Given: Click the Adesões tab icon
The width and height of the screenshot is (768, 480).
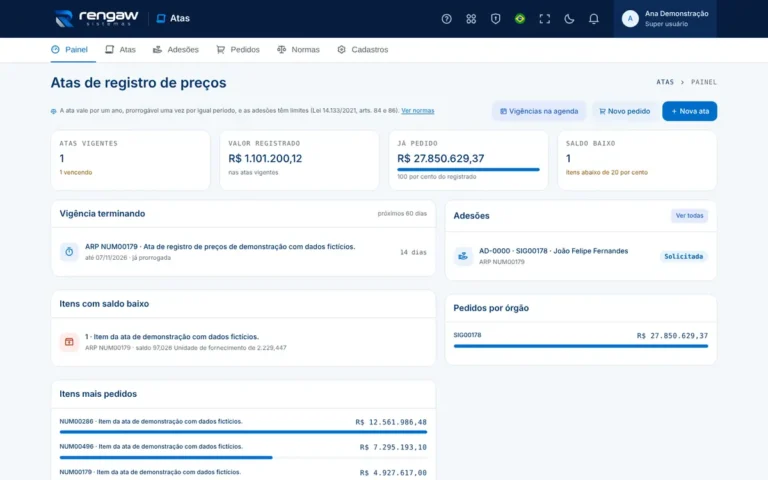Looking at the screenshot, I should click(x=157, y=49).
